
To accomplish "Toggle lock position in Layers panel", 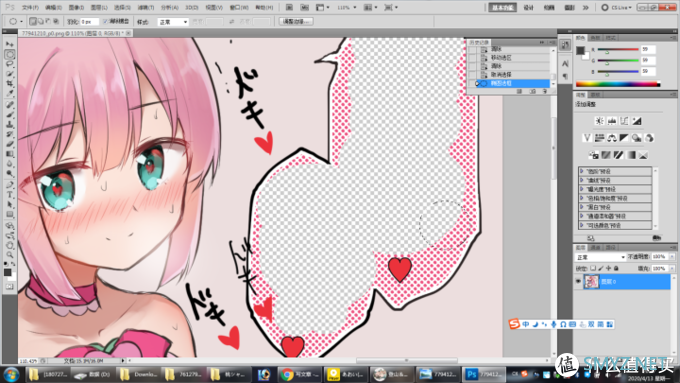I will (608, 268).
